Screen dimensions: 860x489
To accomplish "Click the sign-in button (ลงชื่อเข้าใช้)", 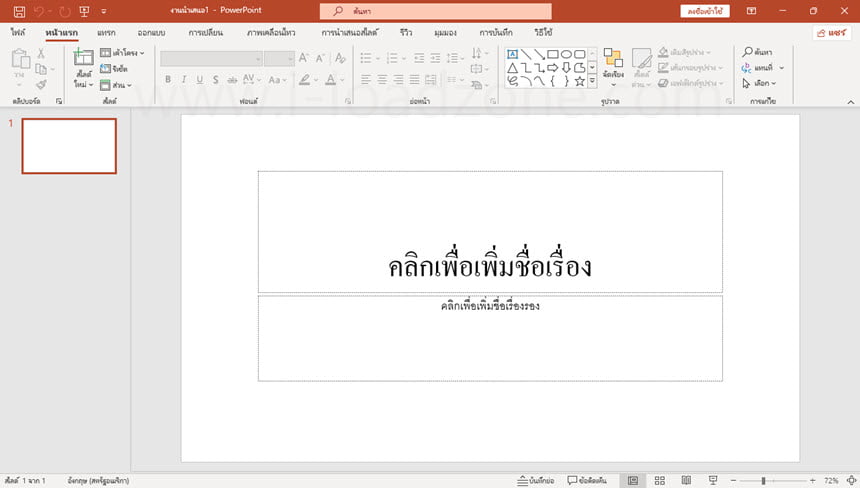I will 705,11.
